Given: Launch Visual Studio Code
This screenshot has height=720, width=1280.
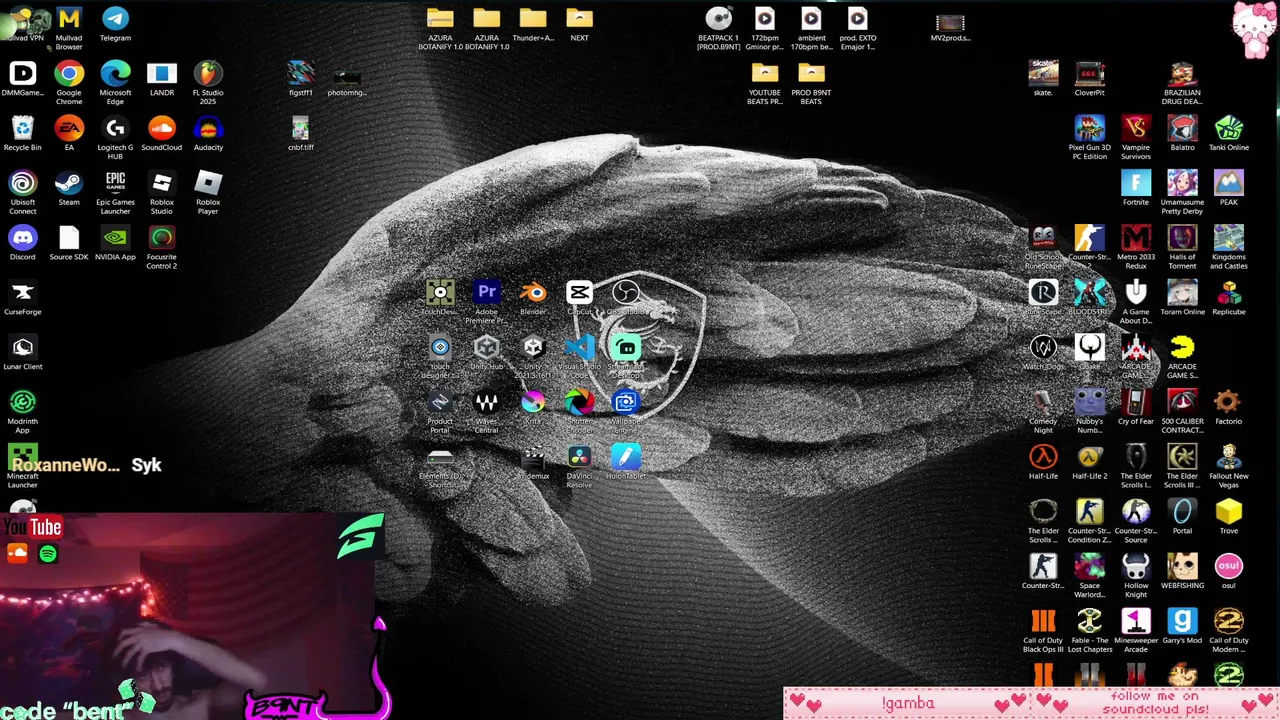Looking at the screenshot, I should click(579, 347).
